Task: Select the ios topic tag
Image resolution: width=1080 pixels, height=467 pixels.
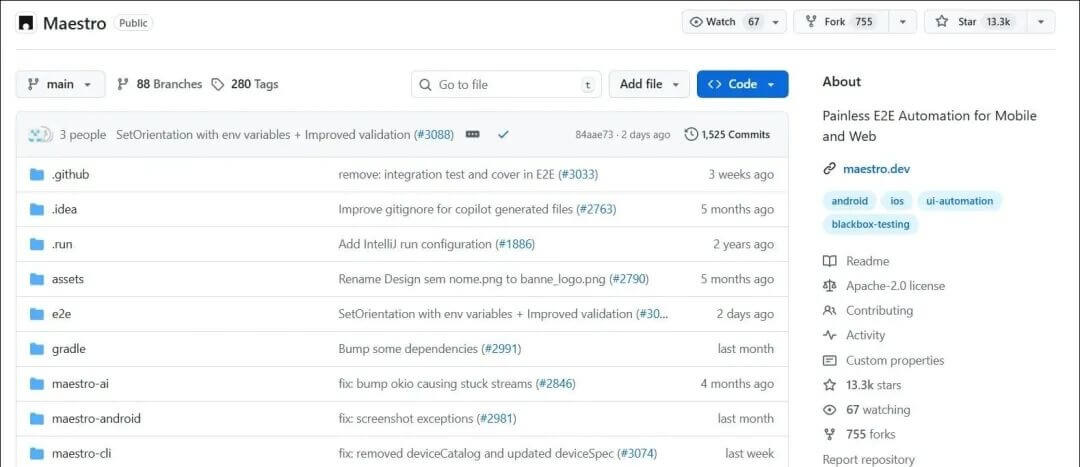Action: [x=897, y=201]
